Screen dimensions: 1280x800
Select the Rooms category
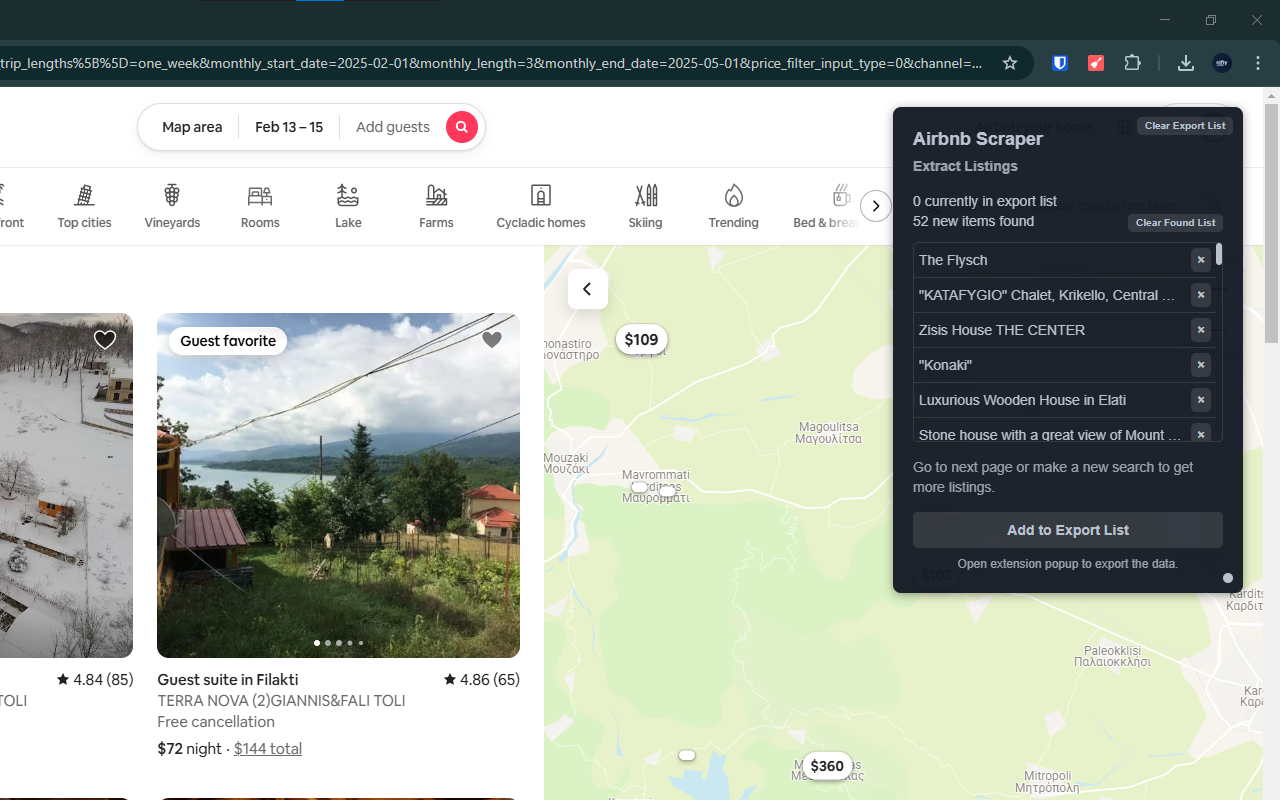[260, 206]
